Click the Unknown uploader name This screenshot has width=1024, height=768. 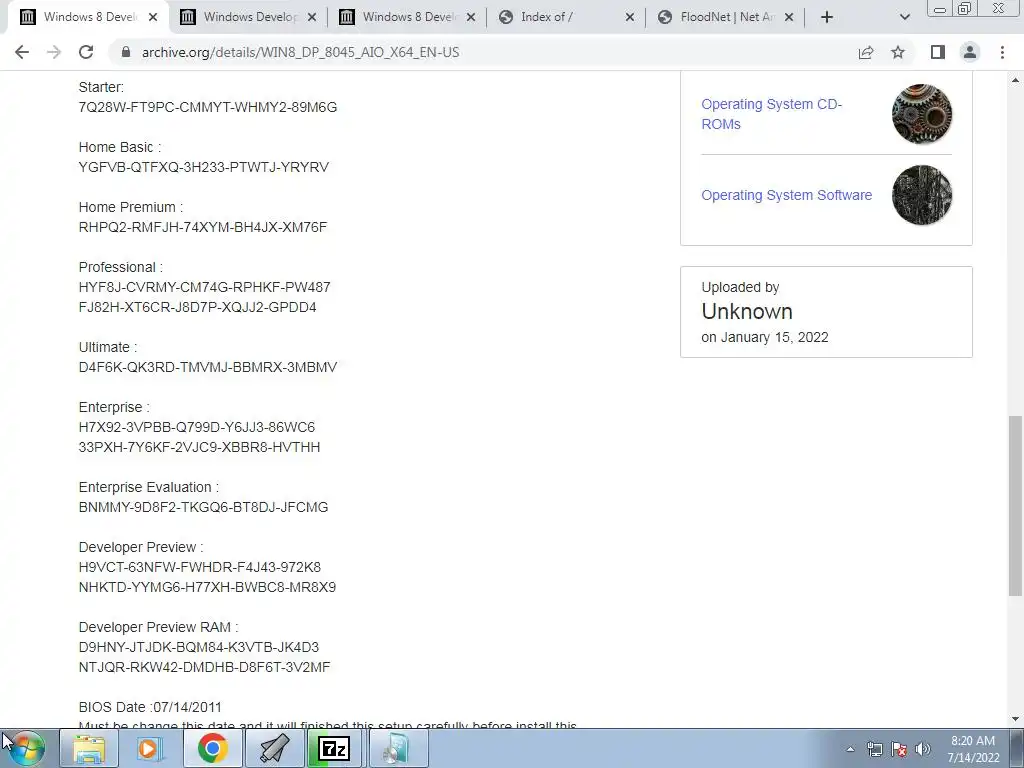point(747,312)
